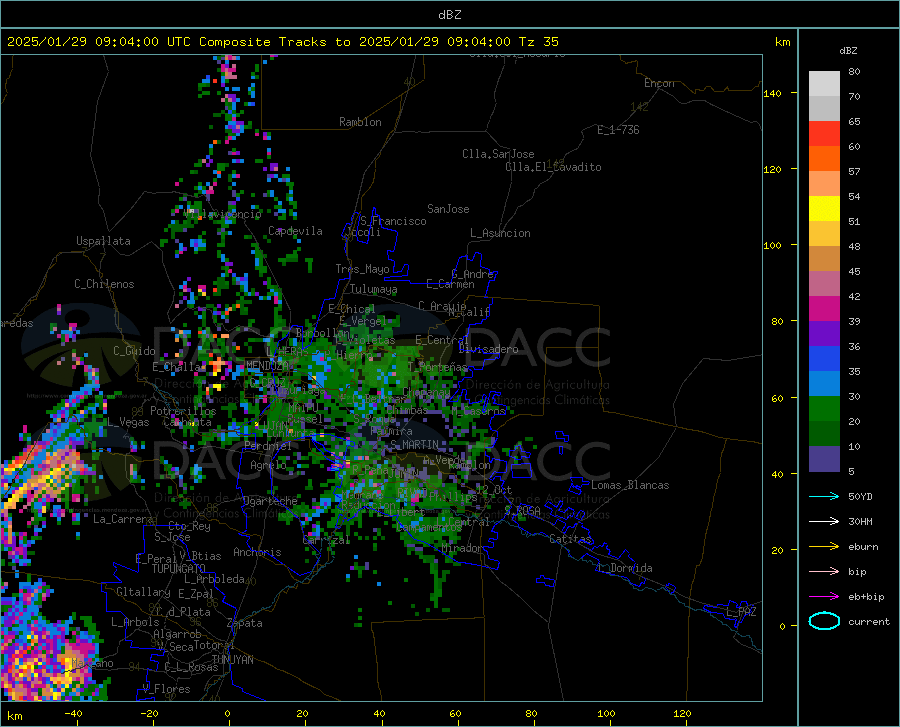Image resolution: width=900 pixels, height=727 pixels.
Task: Click the pink bip arrow legend icon
Action: (x=824, y=572)
